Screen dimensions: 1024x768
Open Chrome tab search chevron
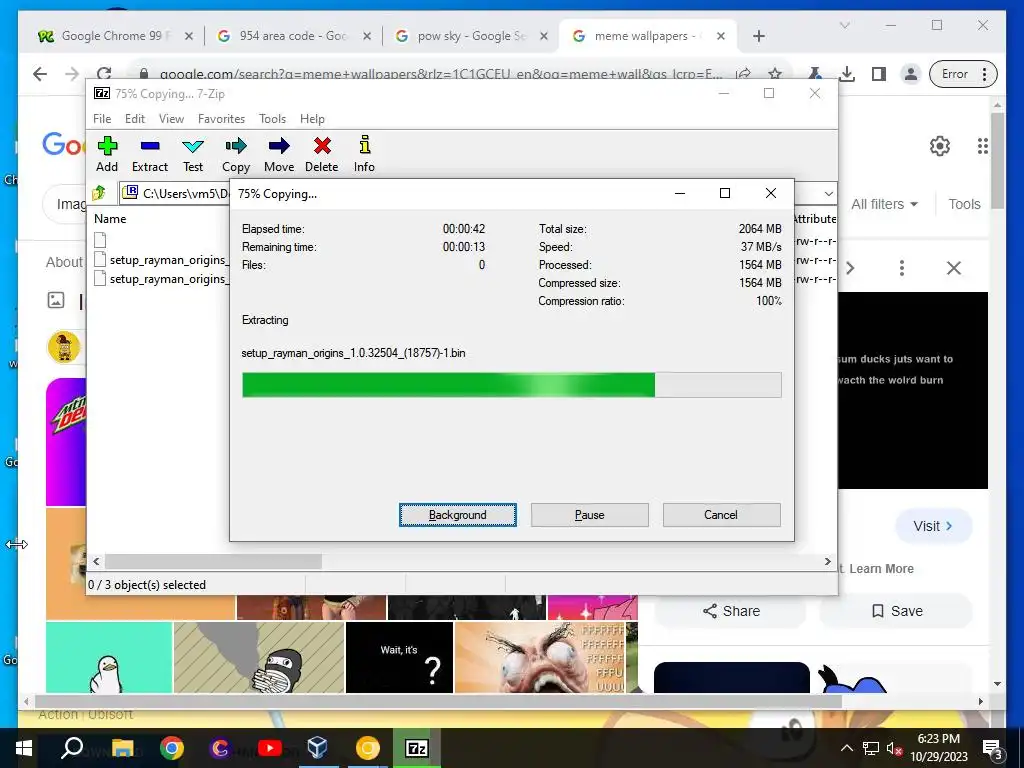coord(844,25)
